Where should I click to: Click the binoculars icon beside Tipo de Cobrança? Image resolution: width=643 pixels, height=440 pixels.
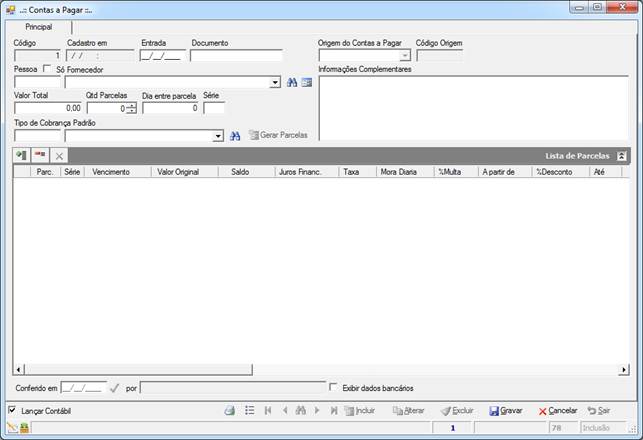235,136
